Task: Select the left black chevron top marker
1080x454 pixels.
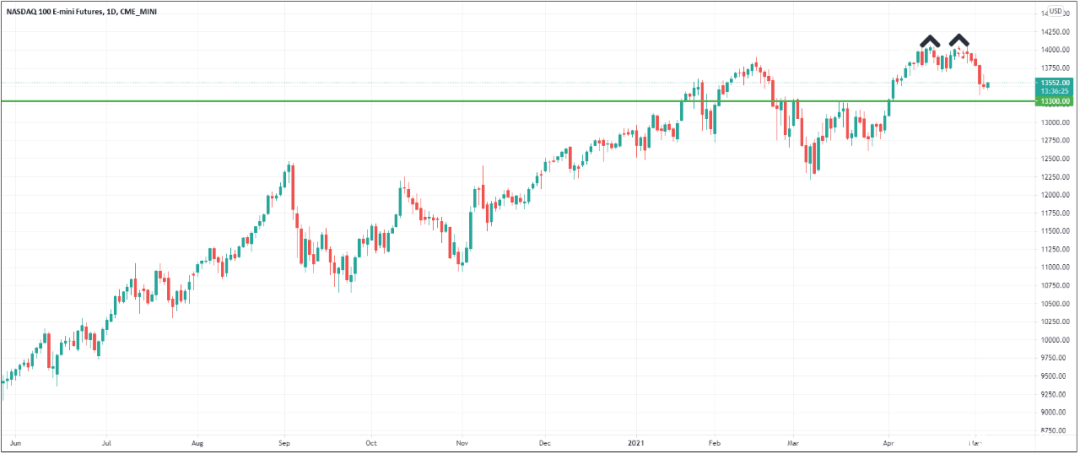Action: tap(930, 41)
